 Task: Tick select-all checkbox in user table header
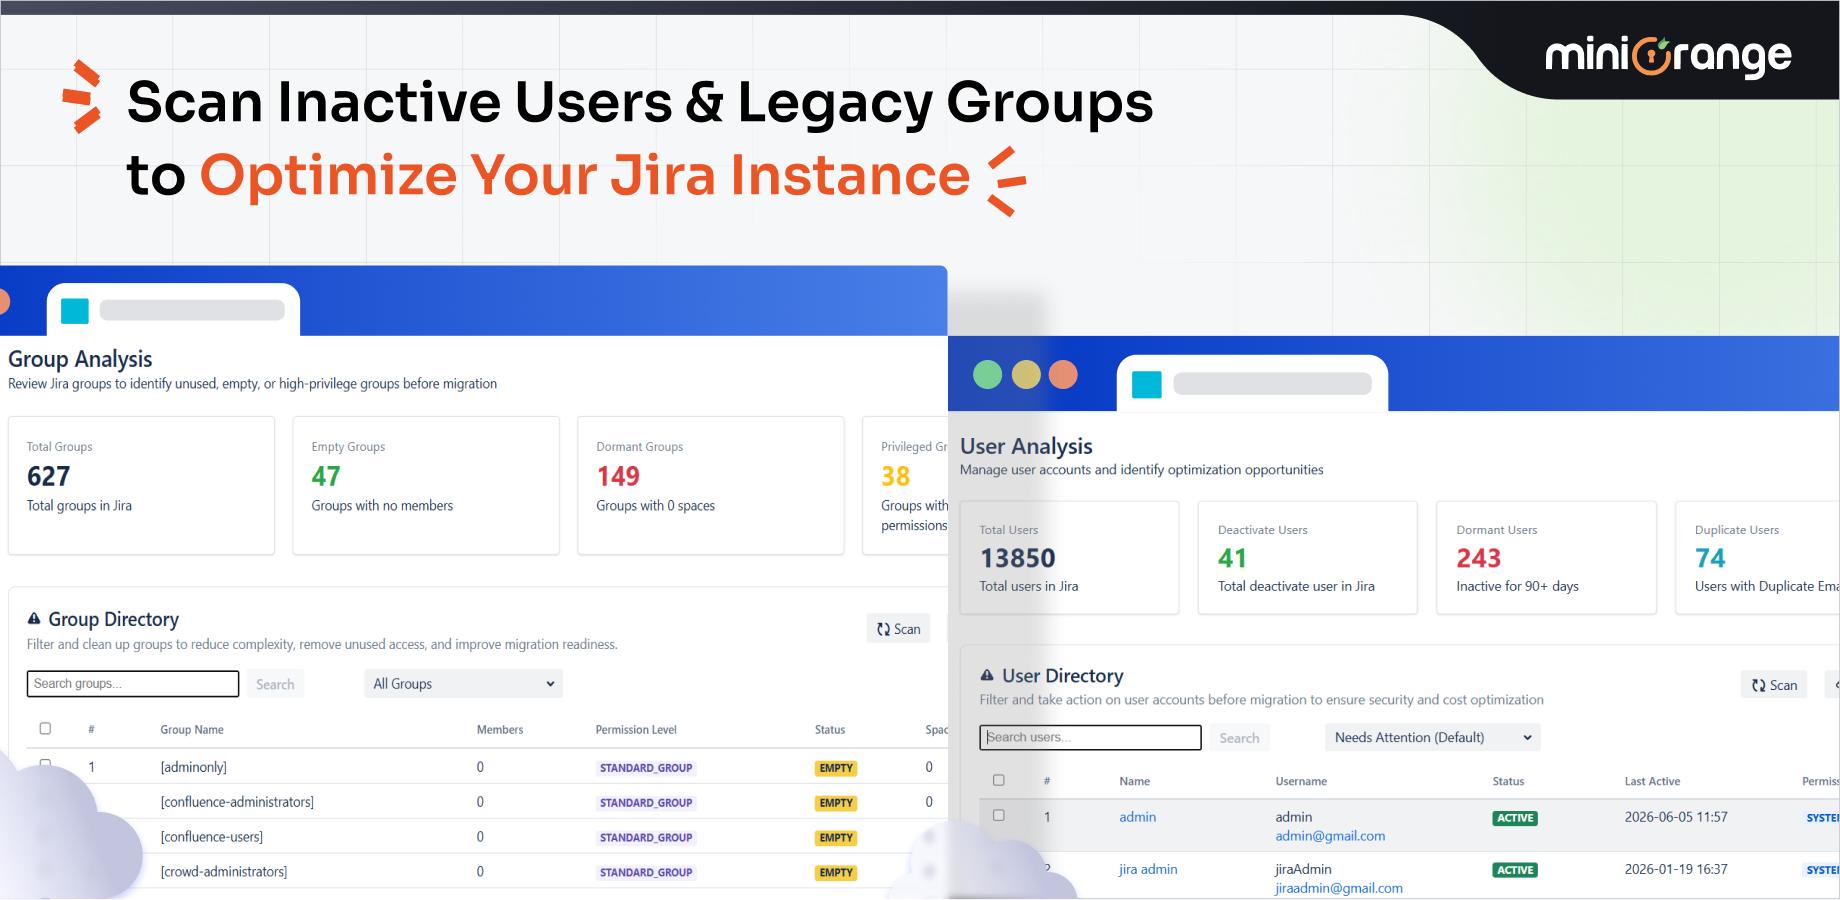998,780
